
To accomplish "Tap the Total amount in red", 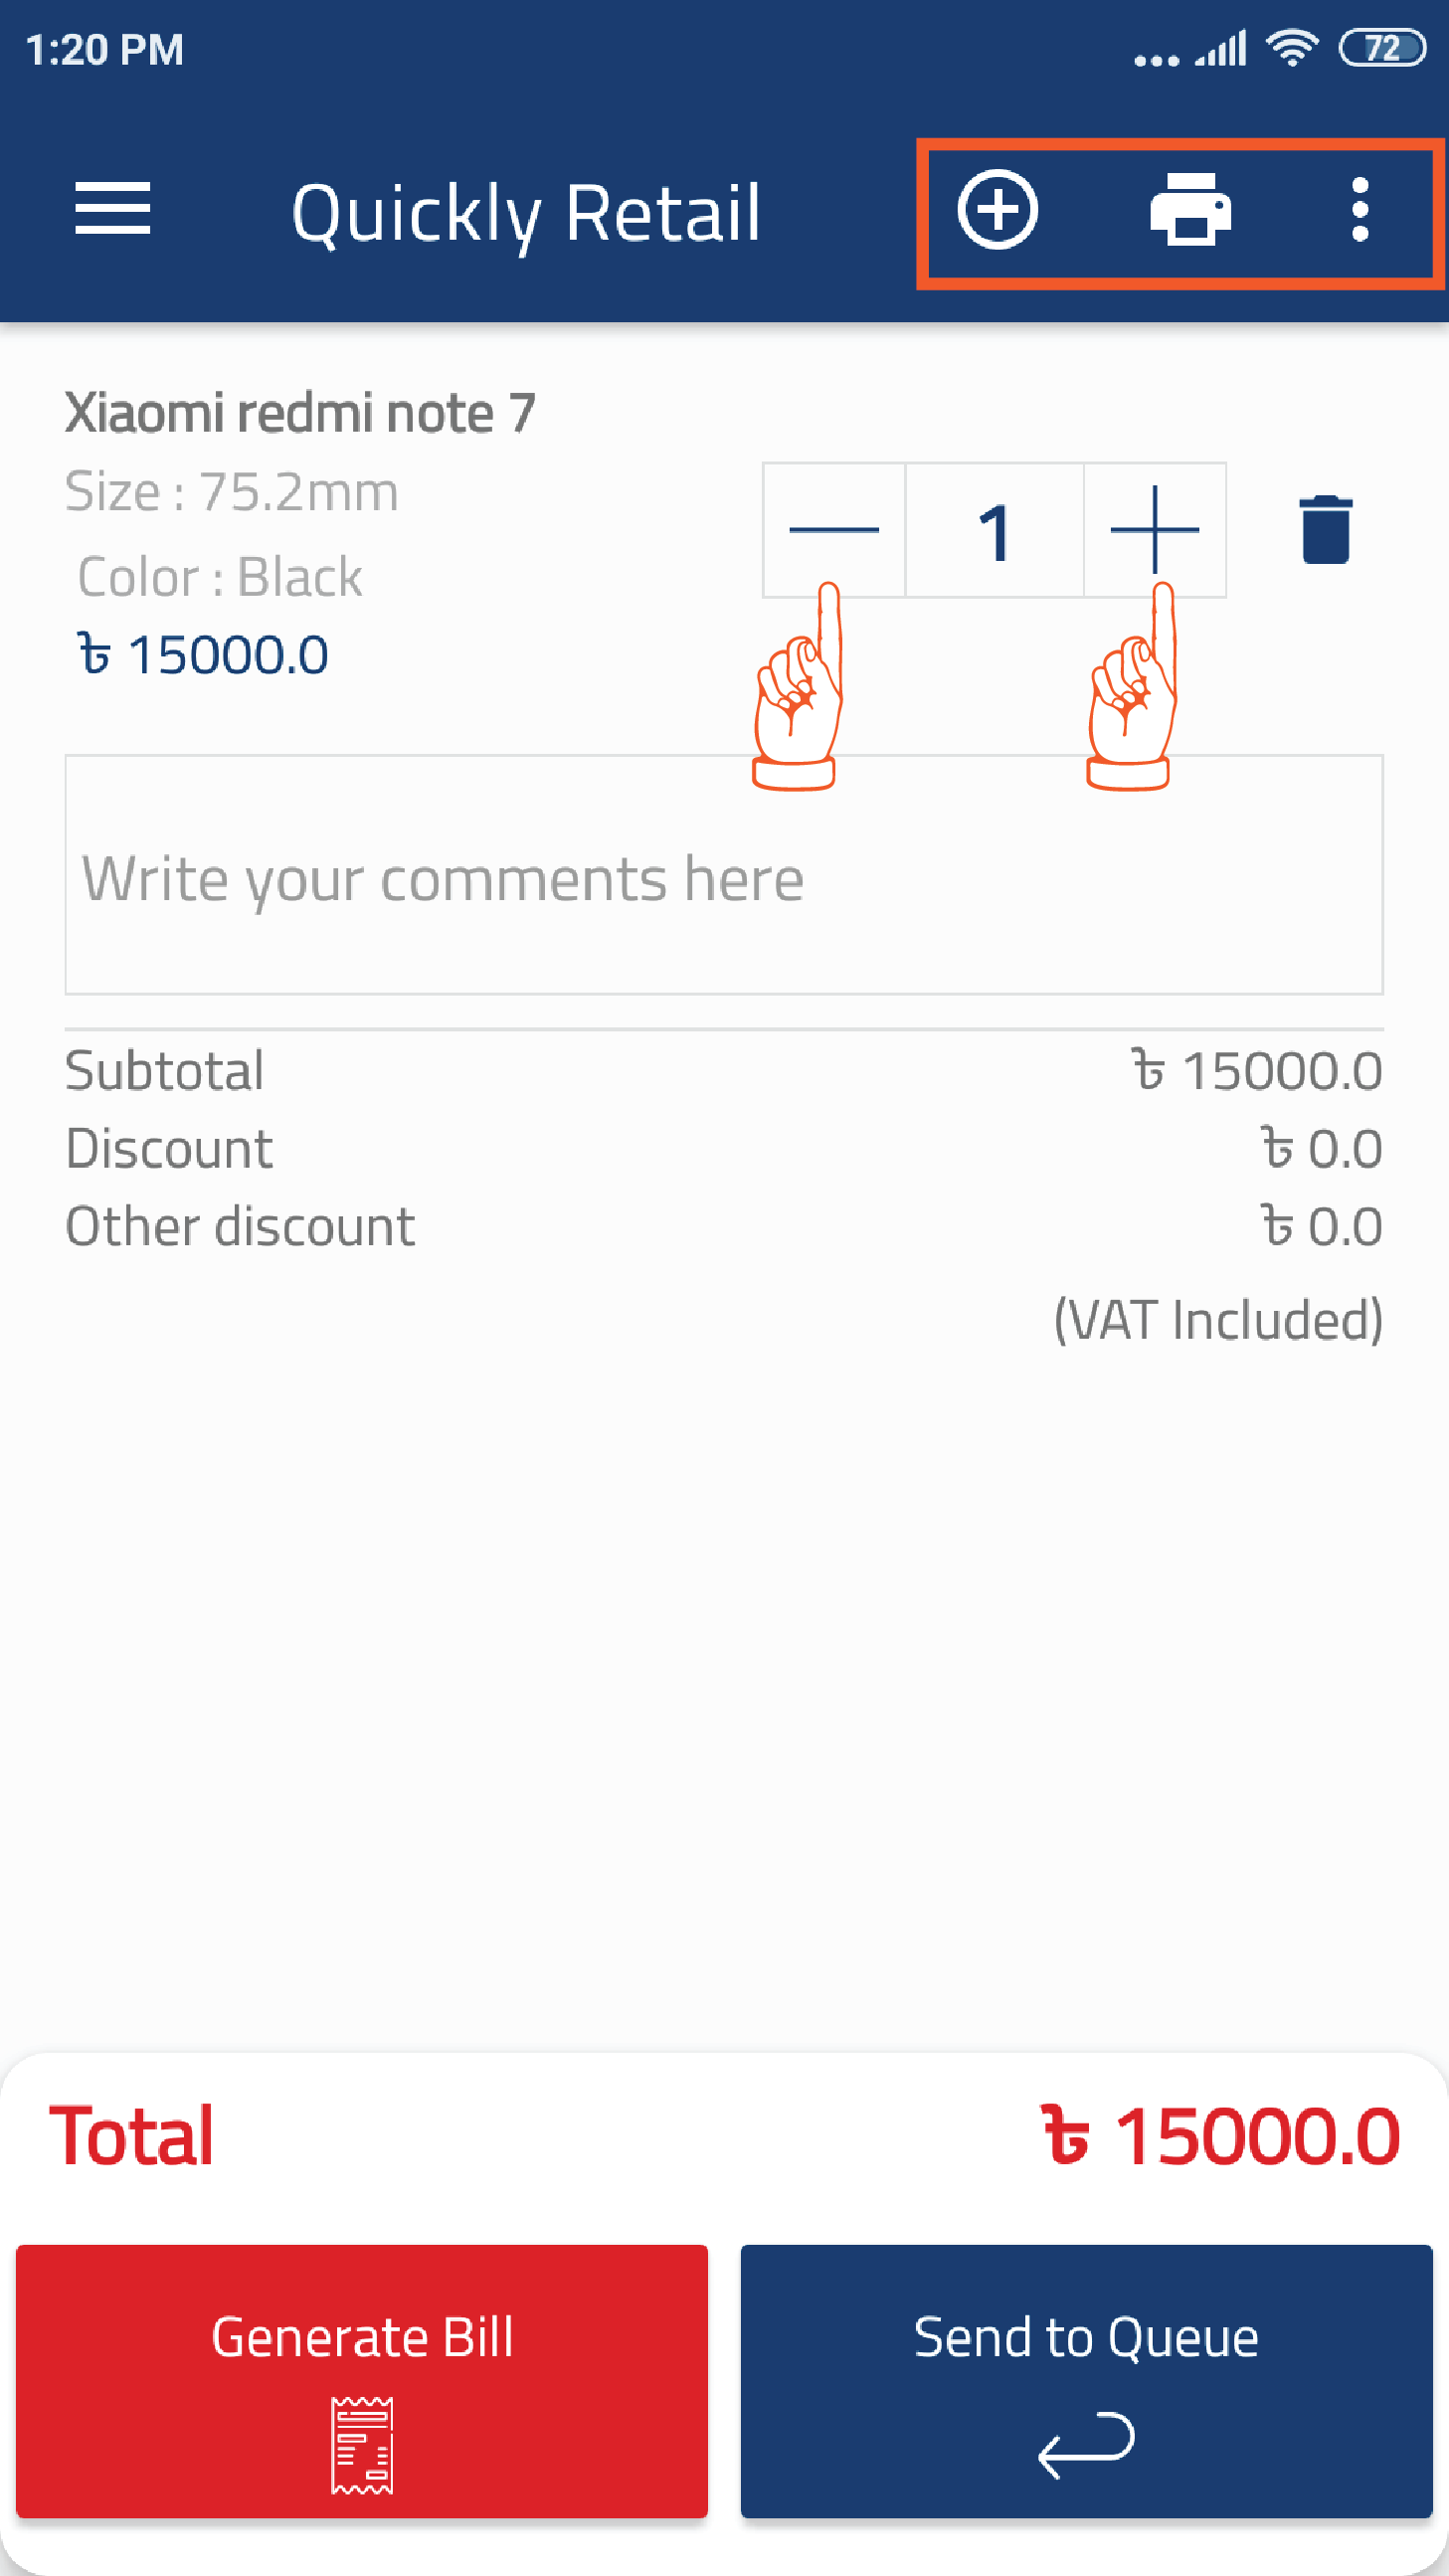I will (1220, 2137).
